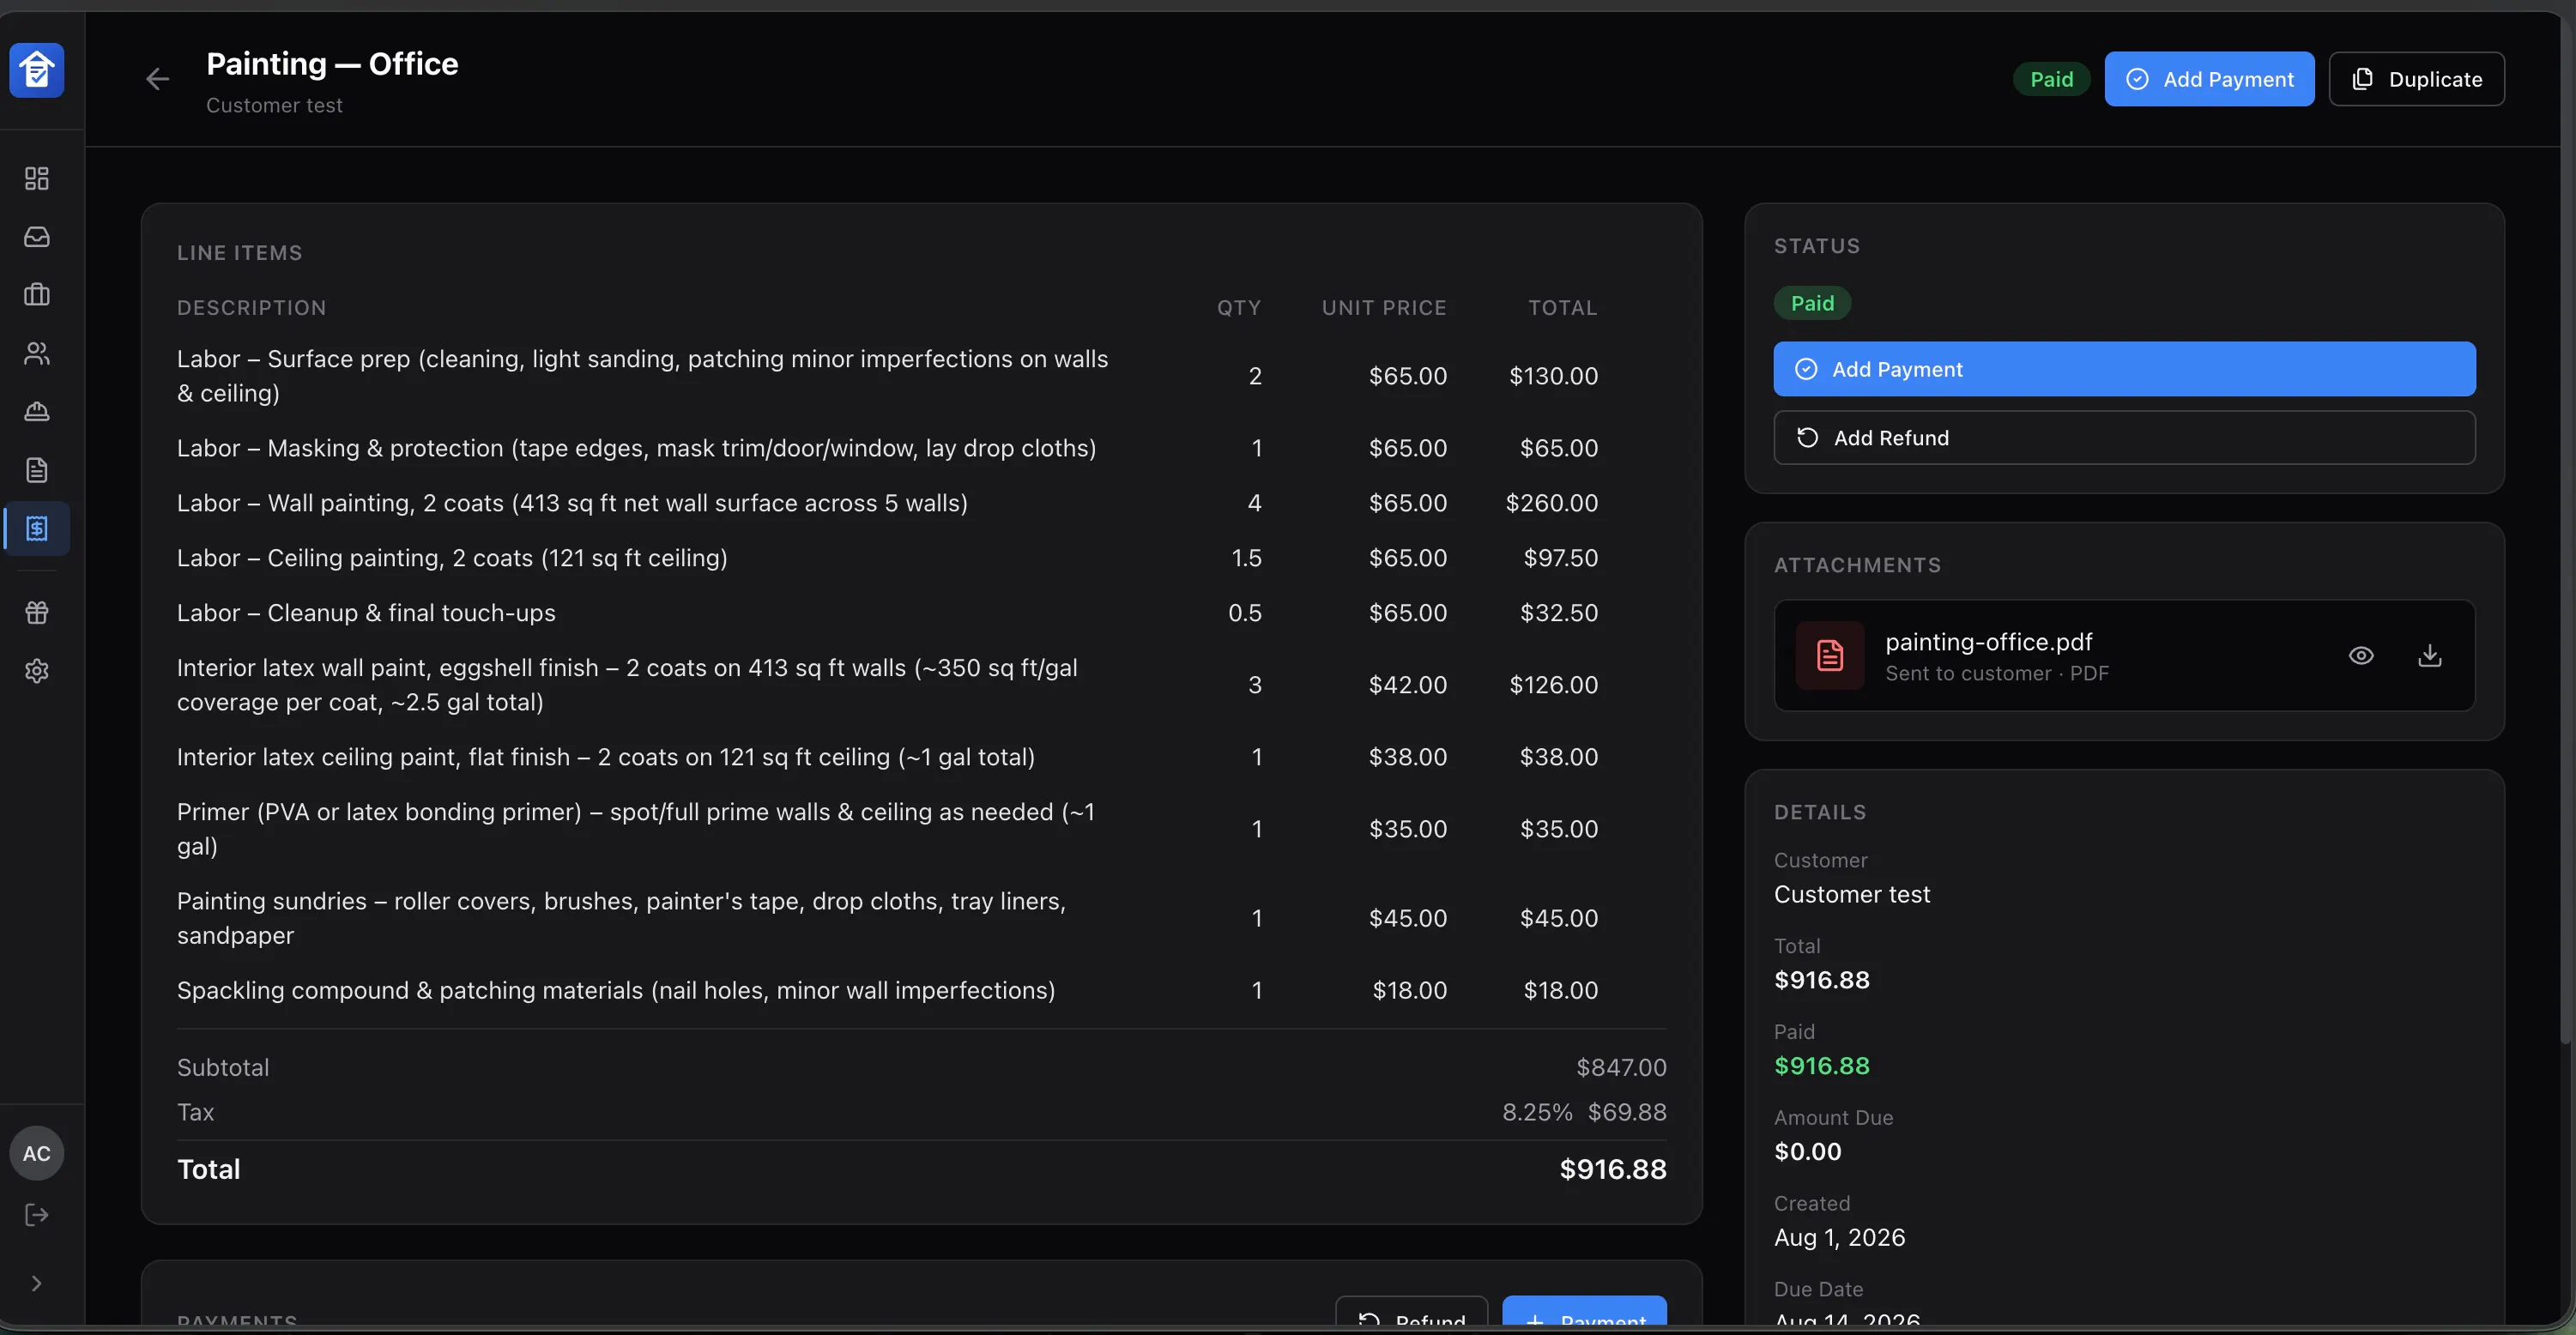Click Add Payment in the page header
Viewport: 2576px width, 1335px height.
(x=2209, y=79)
